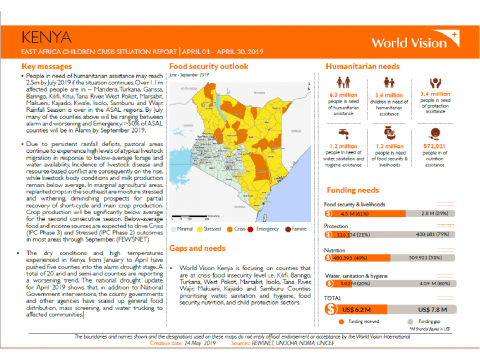Click the 'Funding needs' heading
480x360 pixels.
[353, 190]
